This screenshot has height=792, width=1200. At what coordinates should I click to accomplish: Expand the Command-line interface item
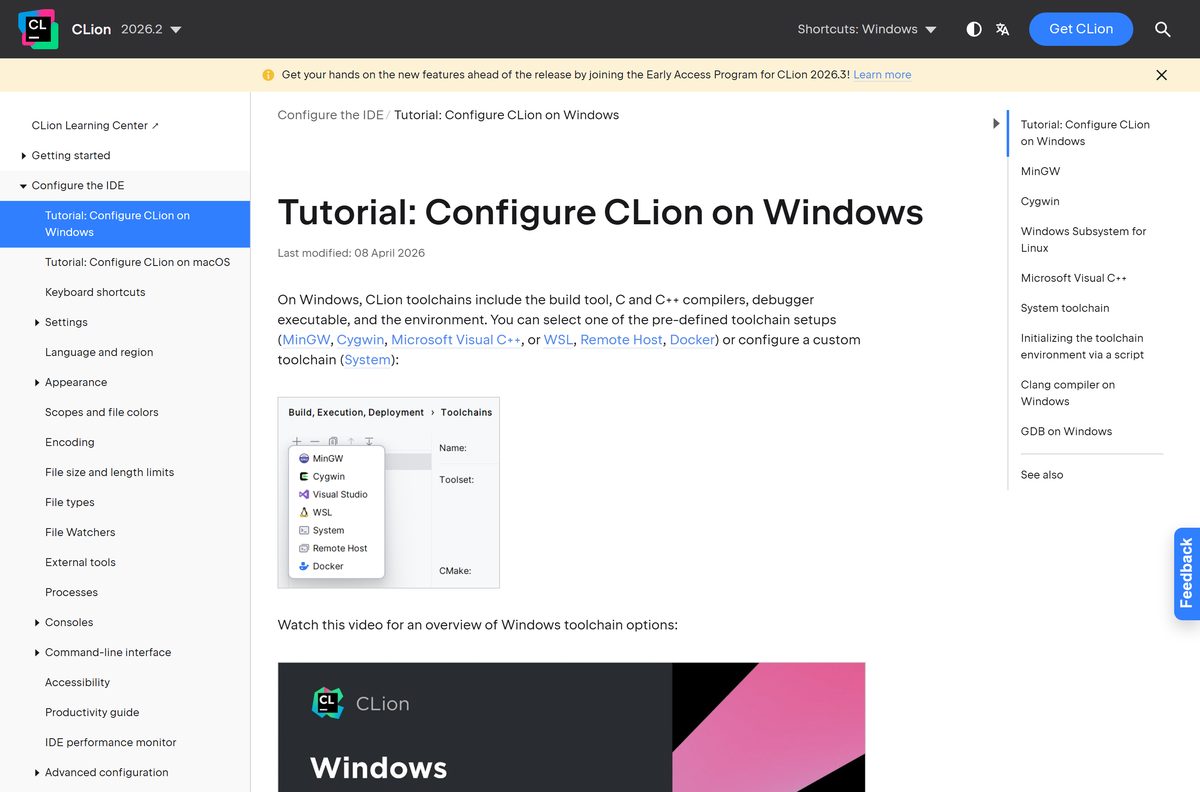pos(37,652)
